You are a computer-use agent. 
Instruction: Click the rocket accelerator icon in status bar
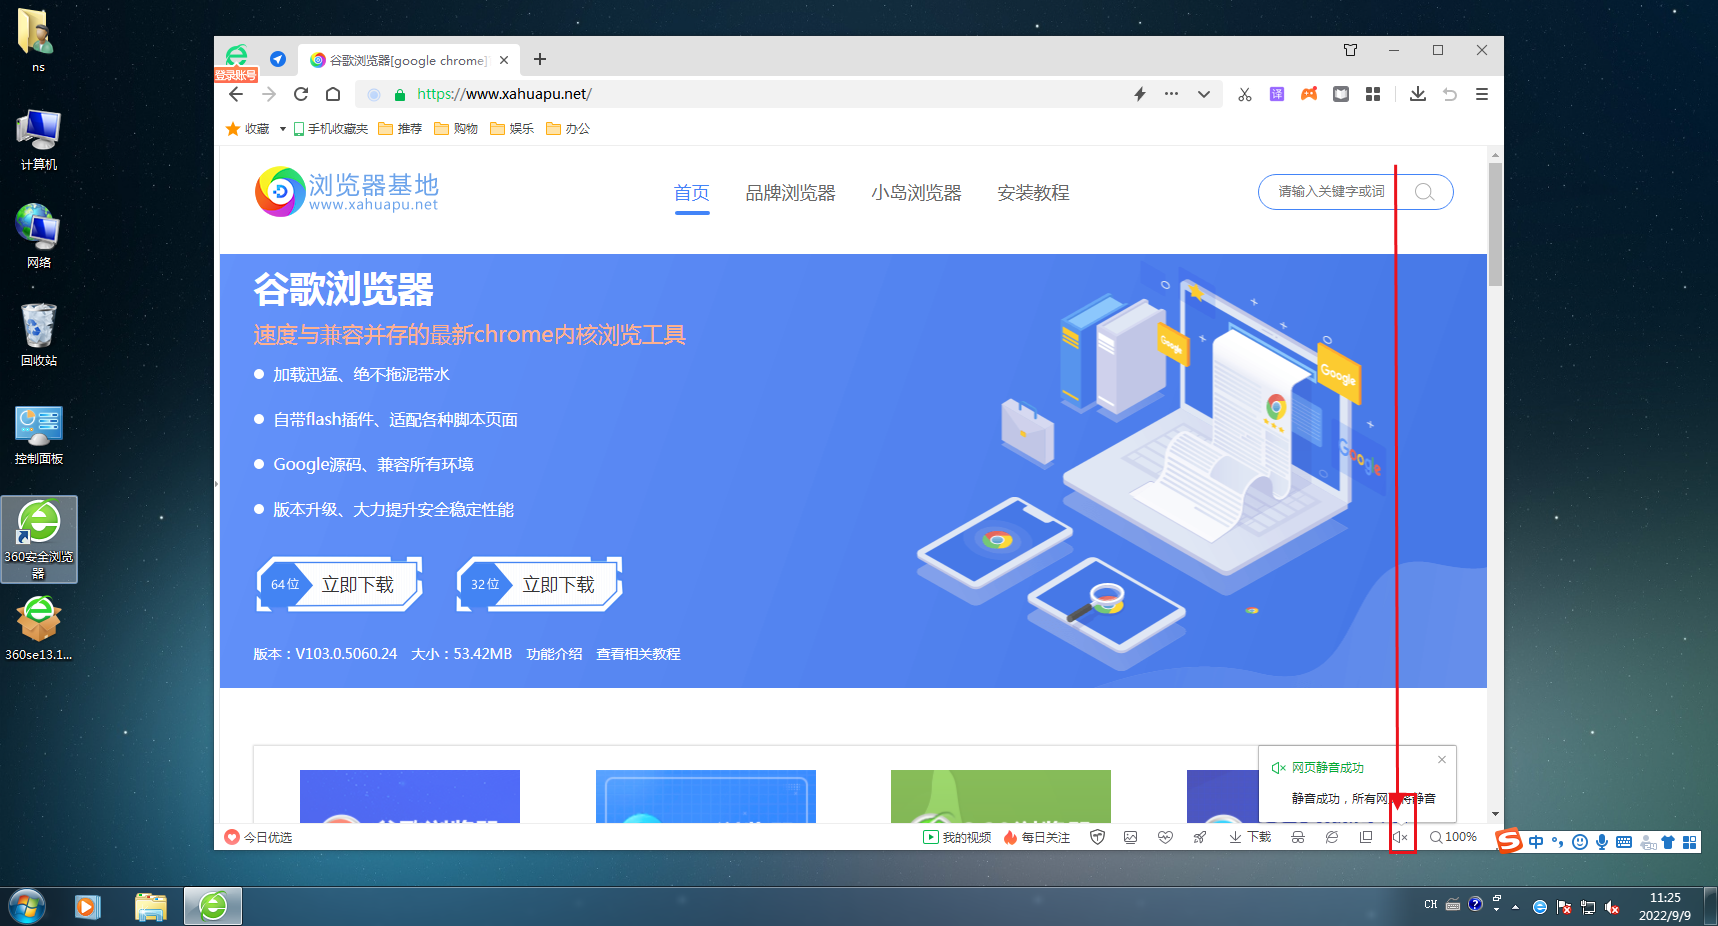pyautogui.click(x=1199, y=838)
